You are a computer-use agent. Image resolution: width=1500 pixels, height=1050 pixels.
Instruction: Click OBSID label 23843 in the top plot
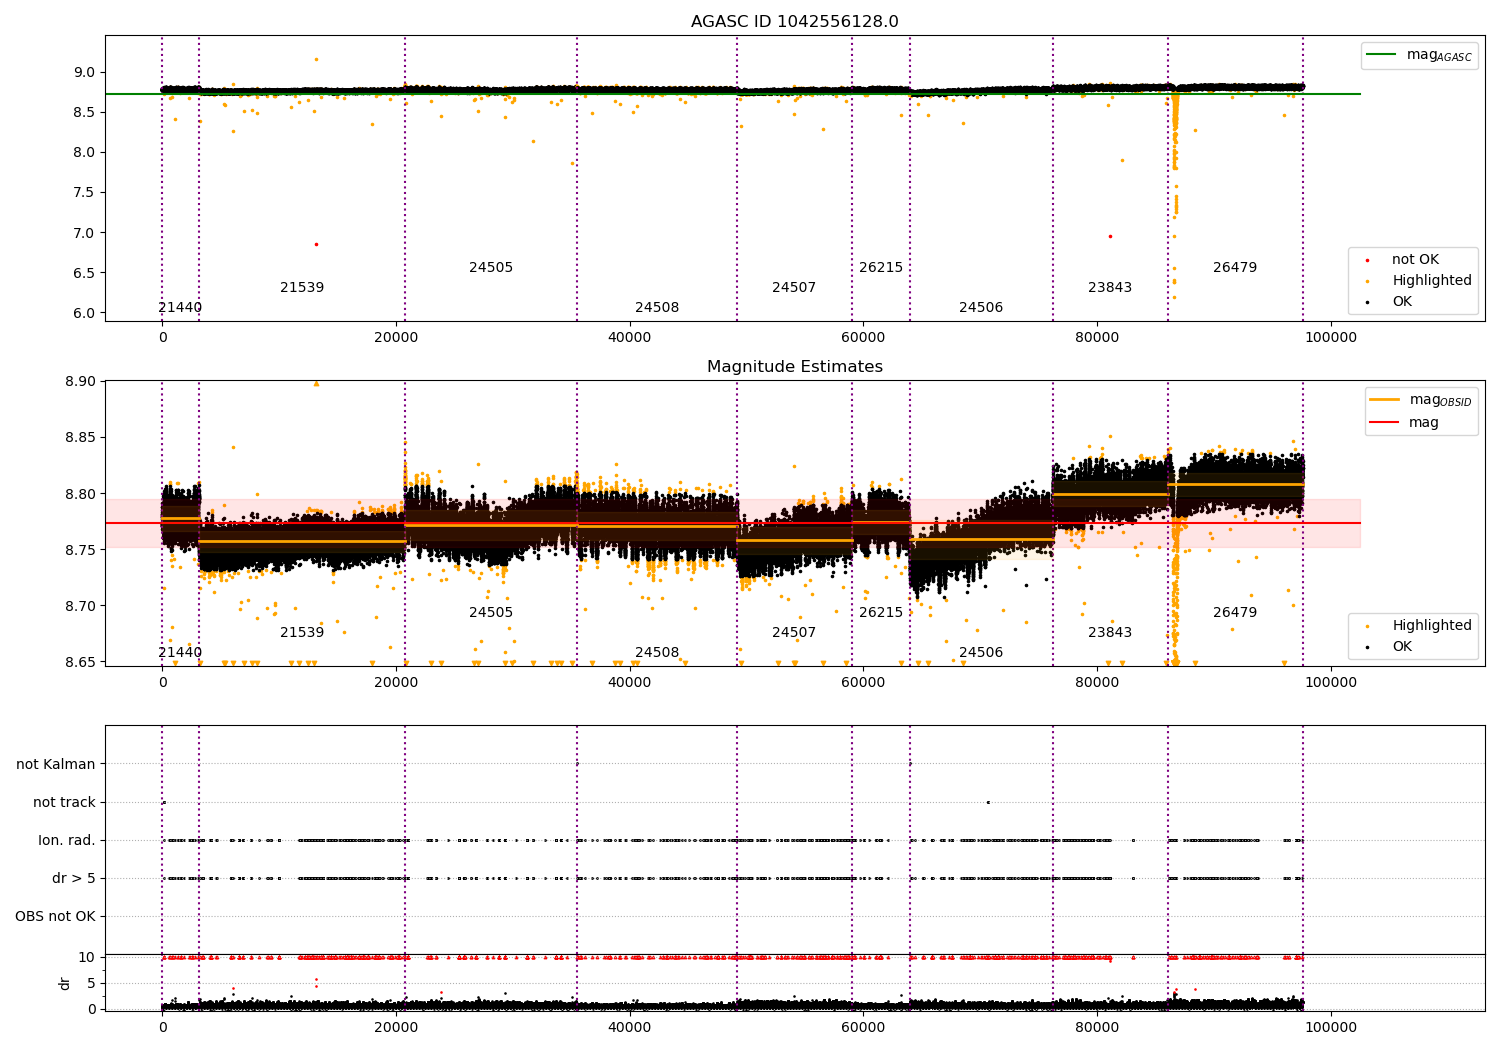coord(1110,288)
